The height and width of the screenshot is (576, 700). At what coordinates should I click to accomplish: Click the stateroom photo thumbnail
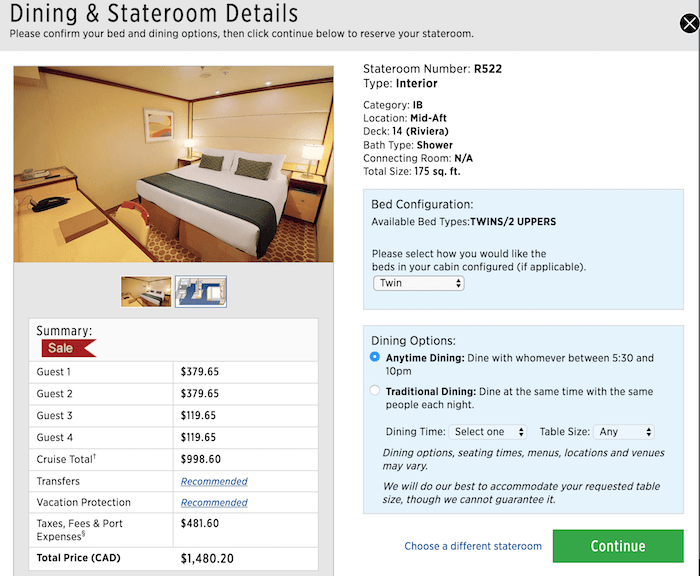146,291
